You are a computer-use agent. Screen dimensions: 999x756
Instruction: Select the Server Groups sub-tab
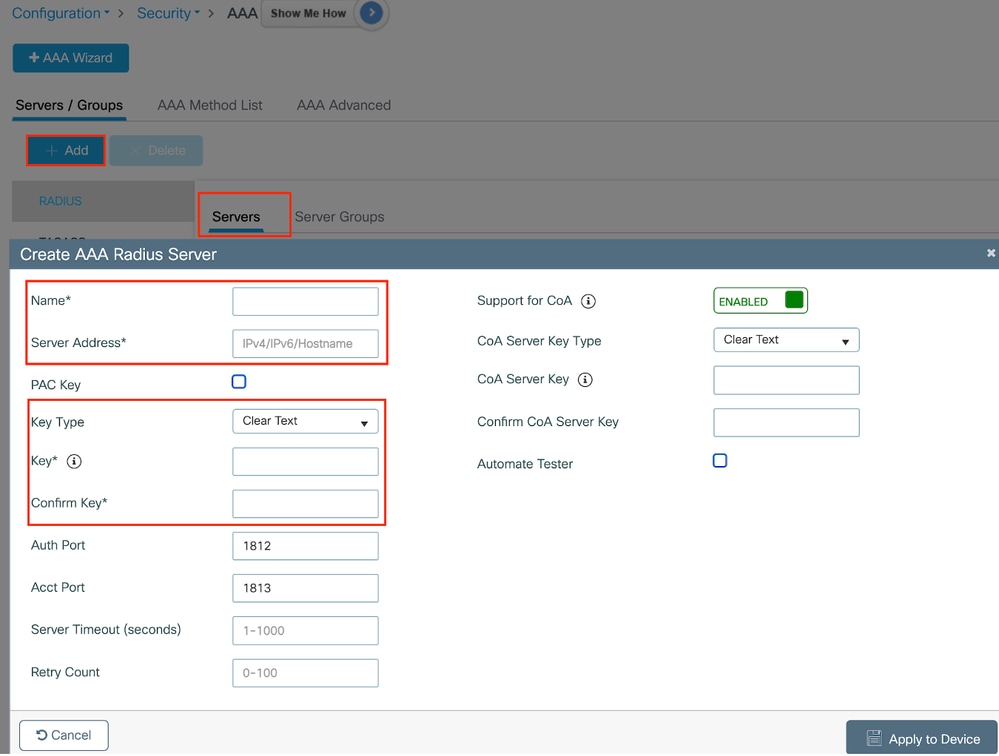340,217
